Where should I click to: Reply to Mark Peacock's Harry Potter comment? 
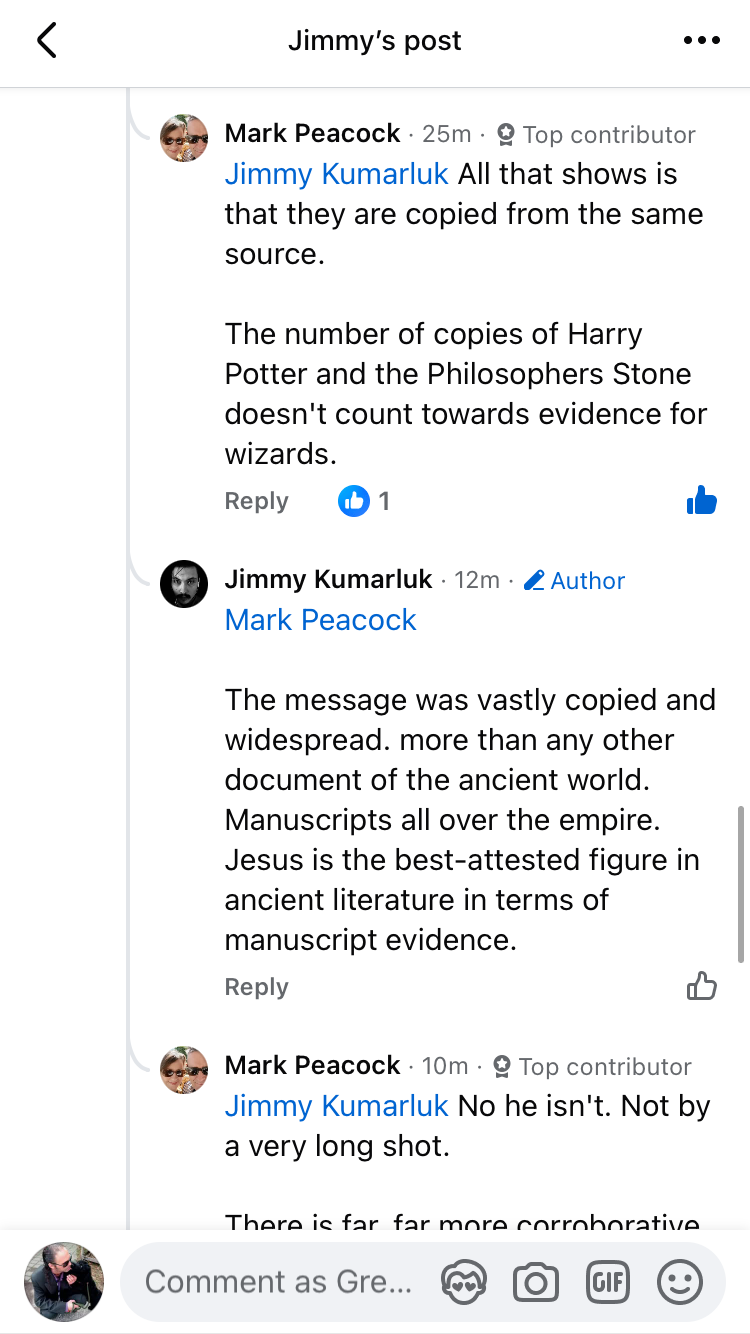click(x=256, y=501)
